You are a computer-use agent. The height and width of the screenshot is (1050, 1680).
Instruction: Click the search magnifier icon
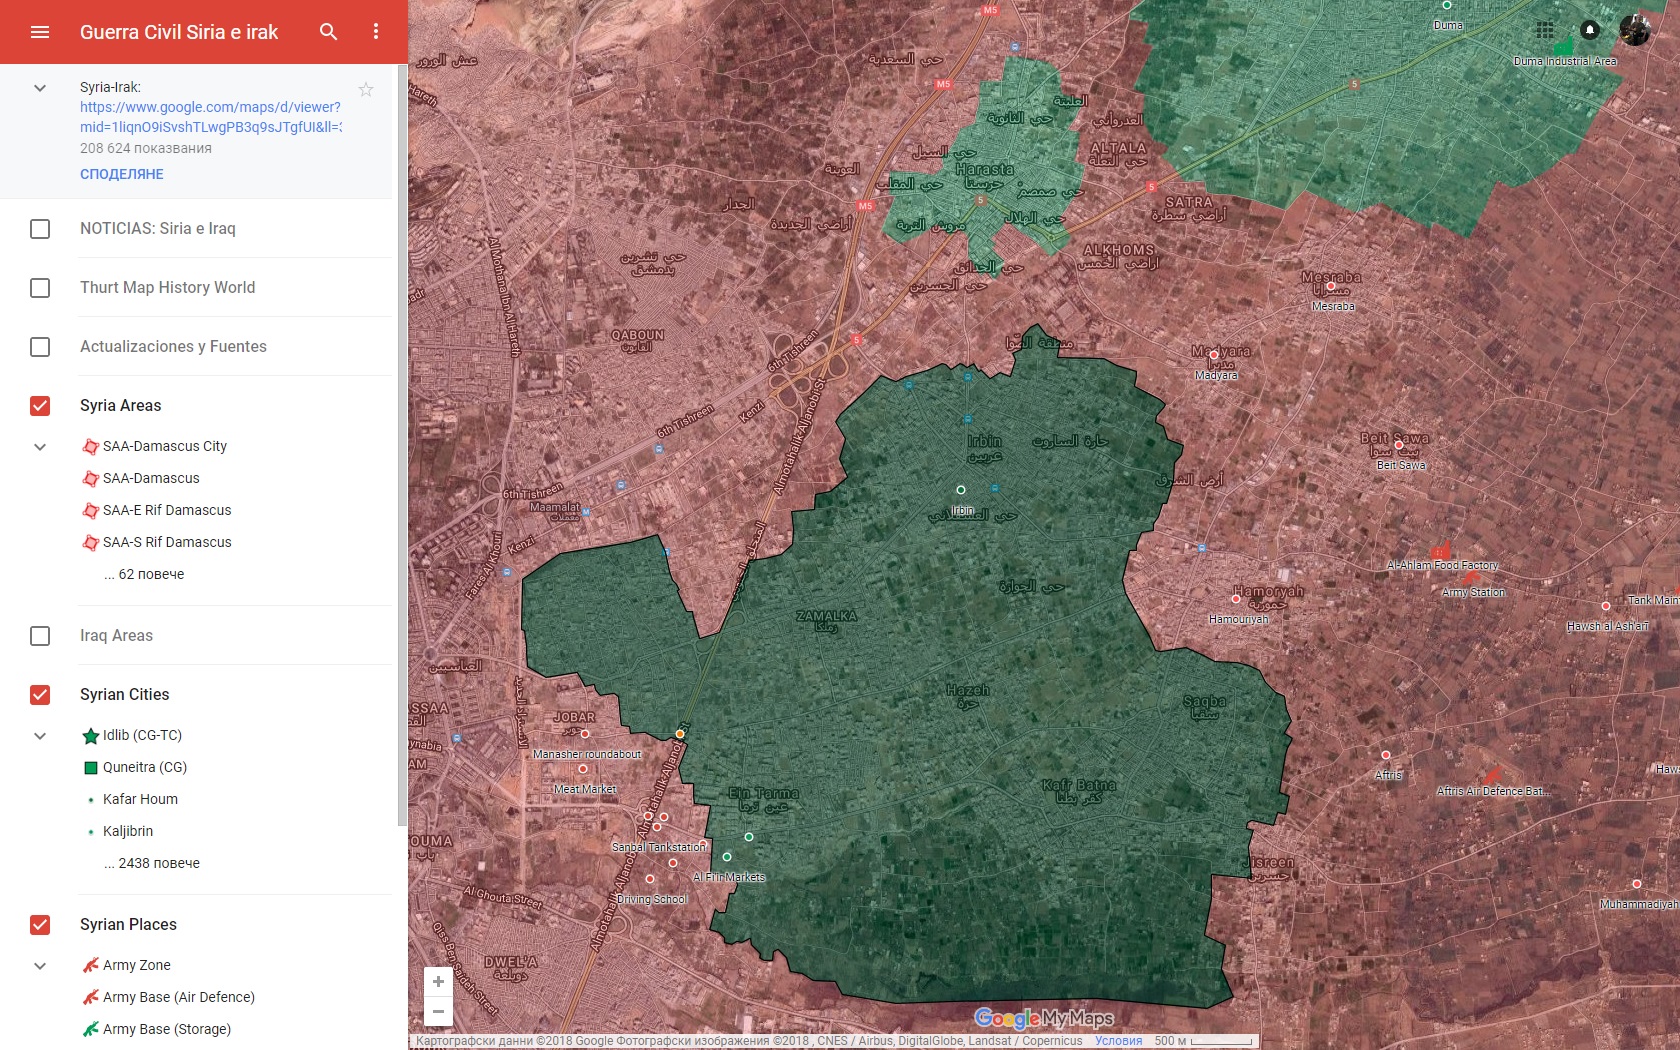(x=328, y=32)
